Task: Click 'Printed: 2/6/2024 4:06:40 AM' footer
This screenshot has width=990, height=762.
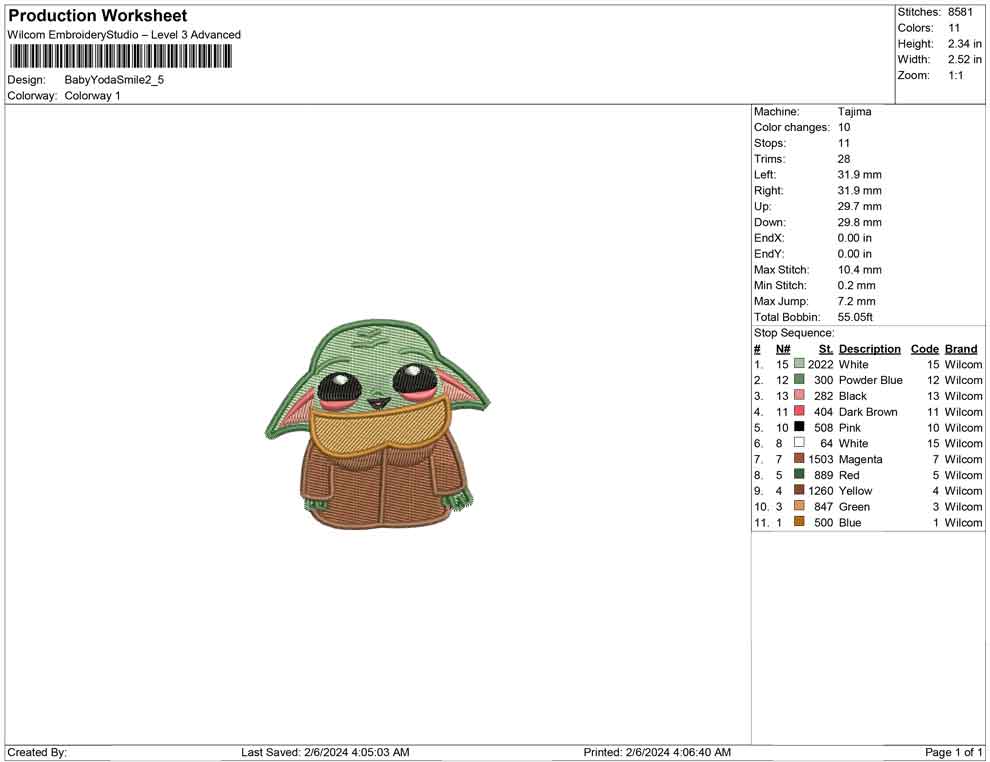Action: pyautogui.click(x=657, y=752)
